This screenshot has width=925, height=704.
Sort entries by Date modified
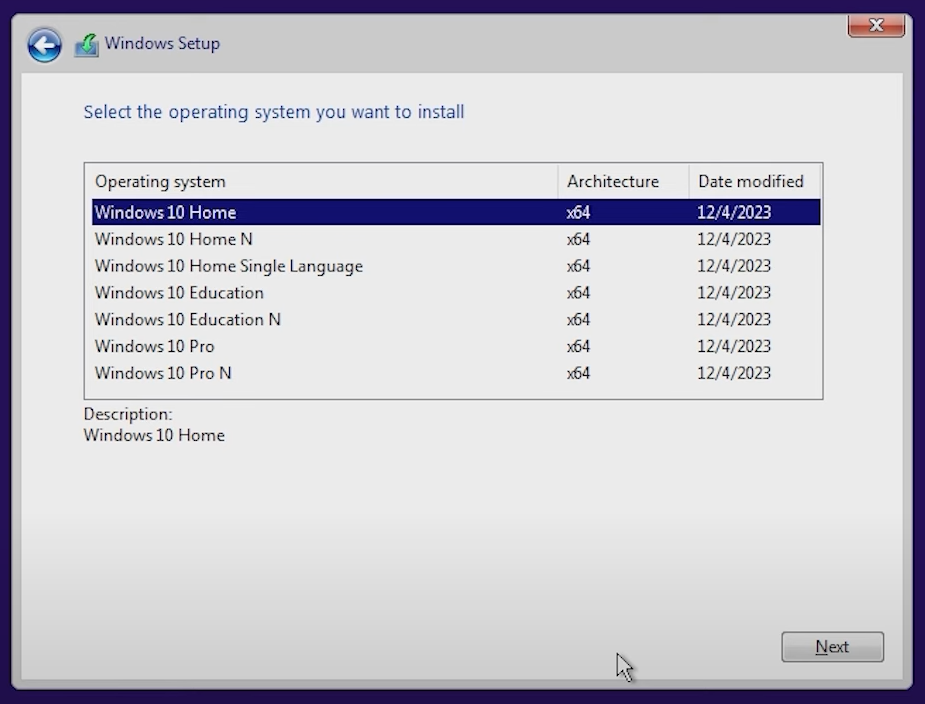[751, 181]
